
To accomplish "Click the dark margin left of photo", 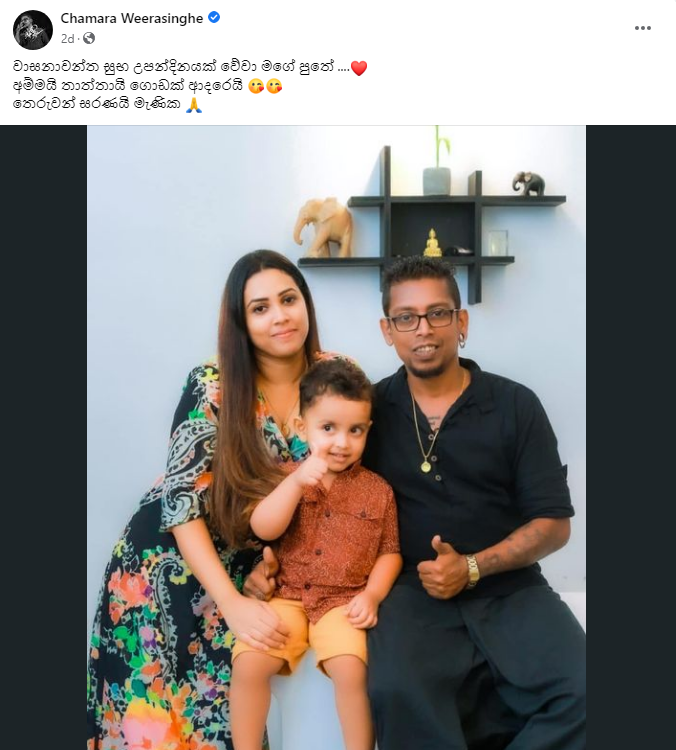I will 44,438.
